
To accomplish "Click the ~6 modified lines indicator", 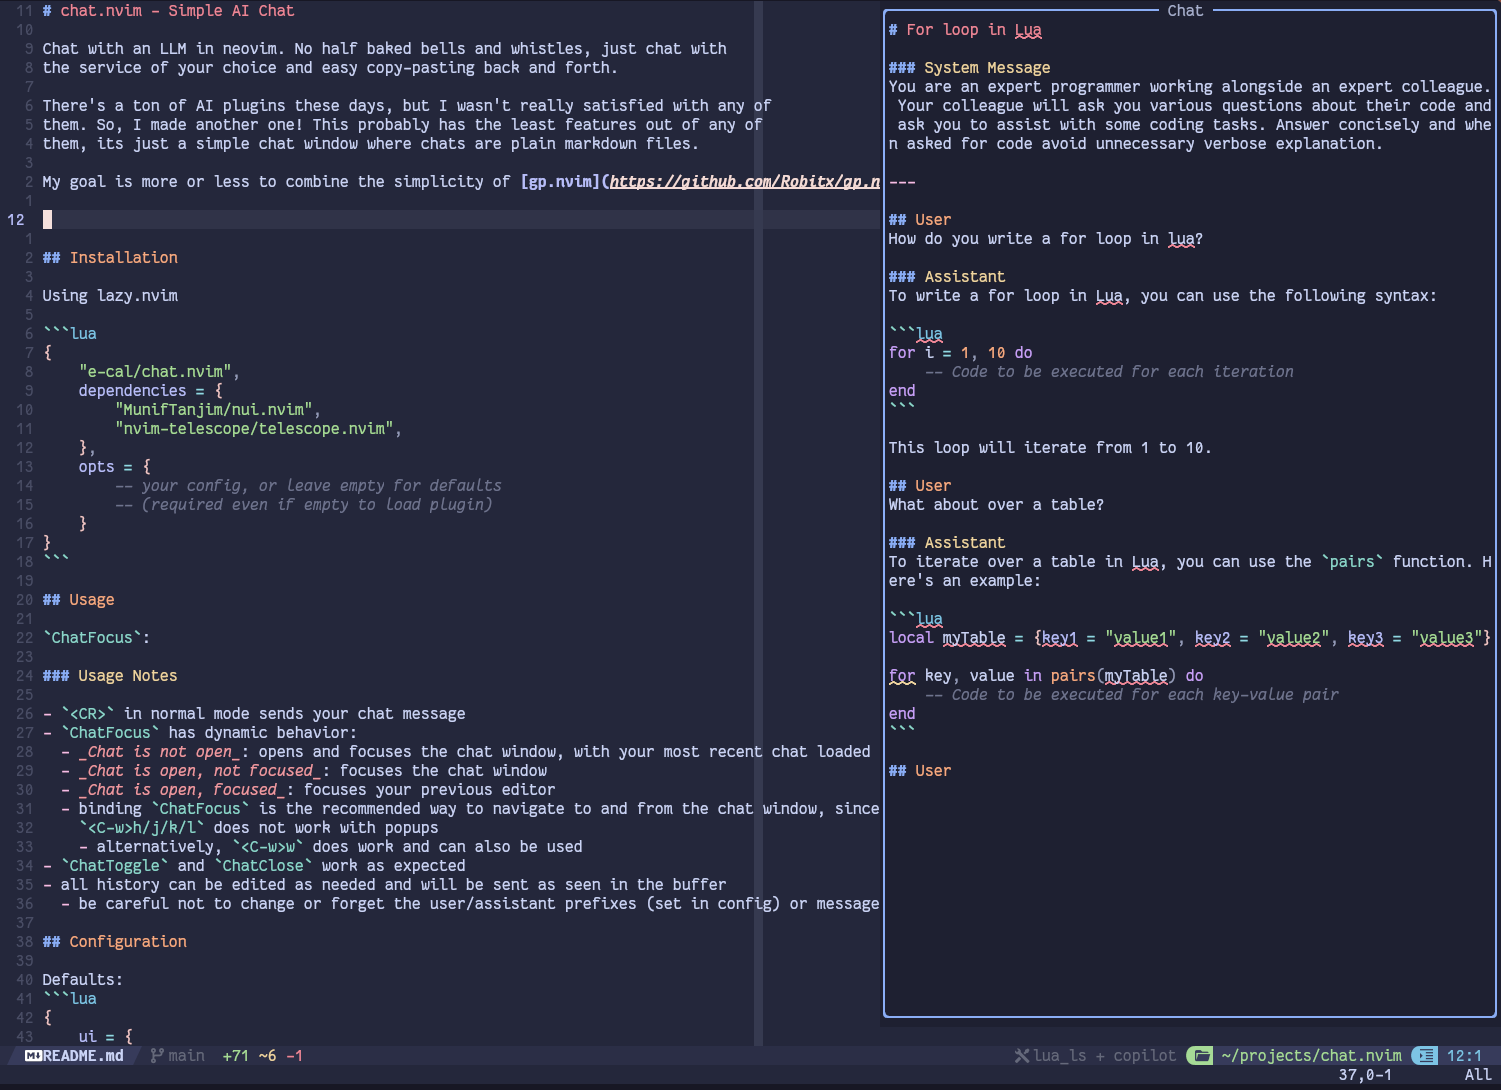I will point(267,1056).
